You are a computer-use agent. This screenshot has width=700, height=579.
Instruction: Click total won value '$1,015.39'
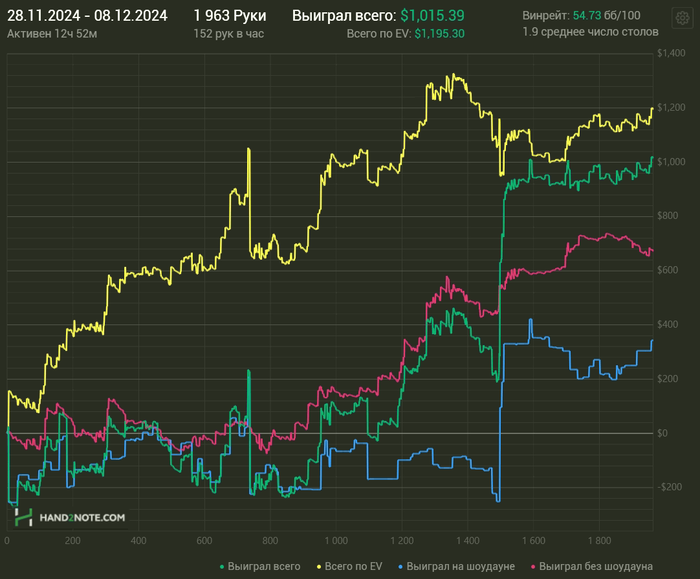pos(432,16)
